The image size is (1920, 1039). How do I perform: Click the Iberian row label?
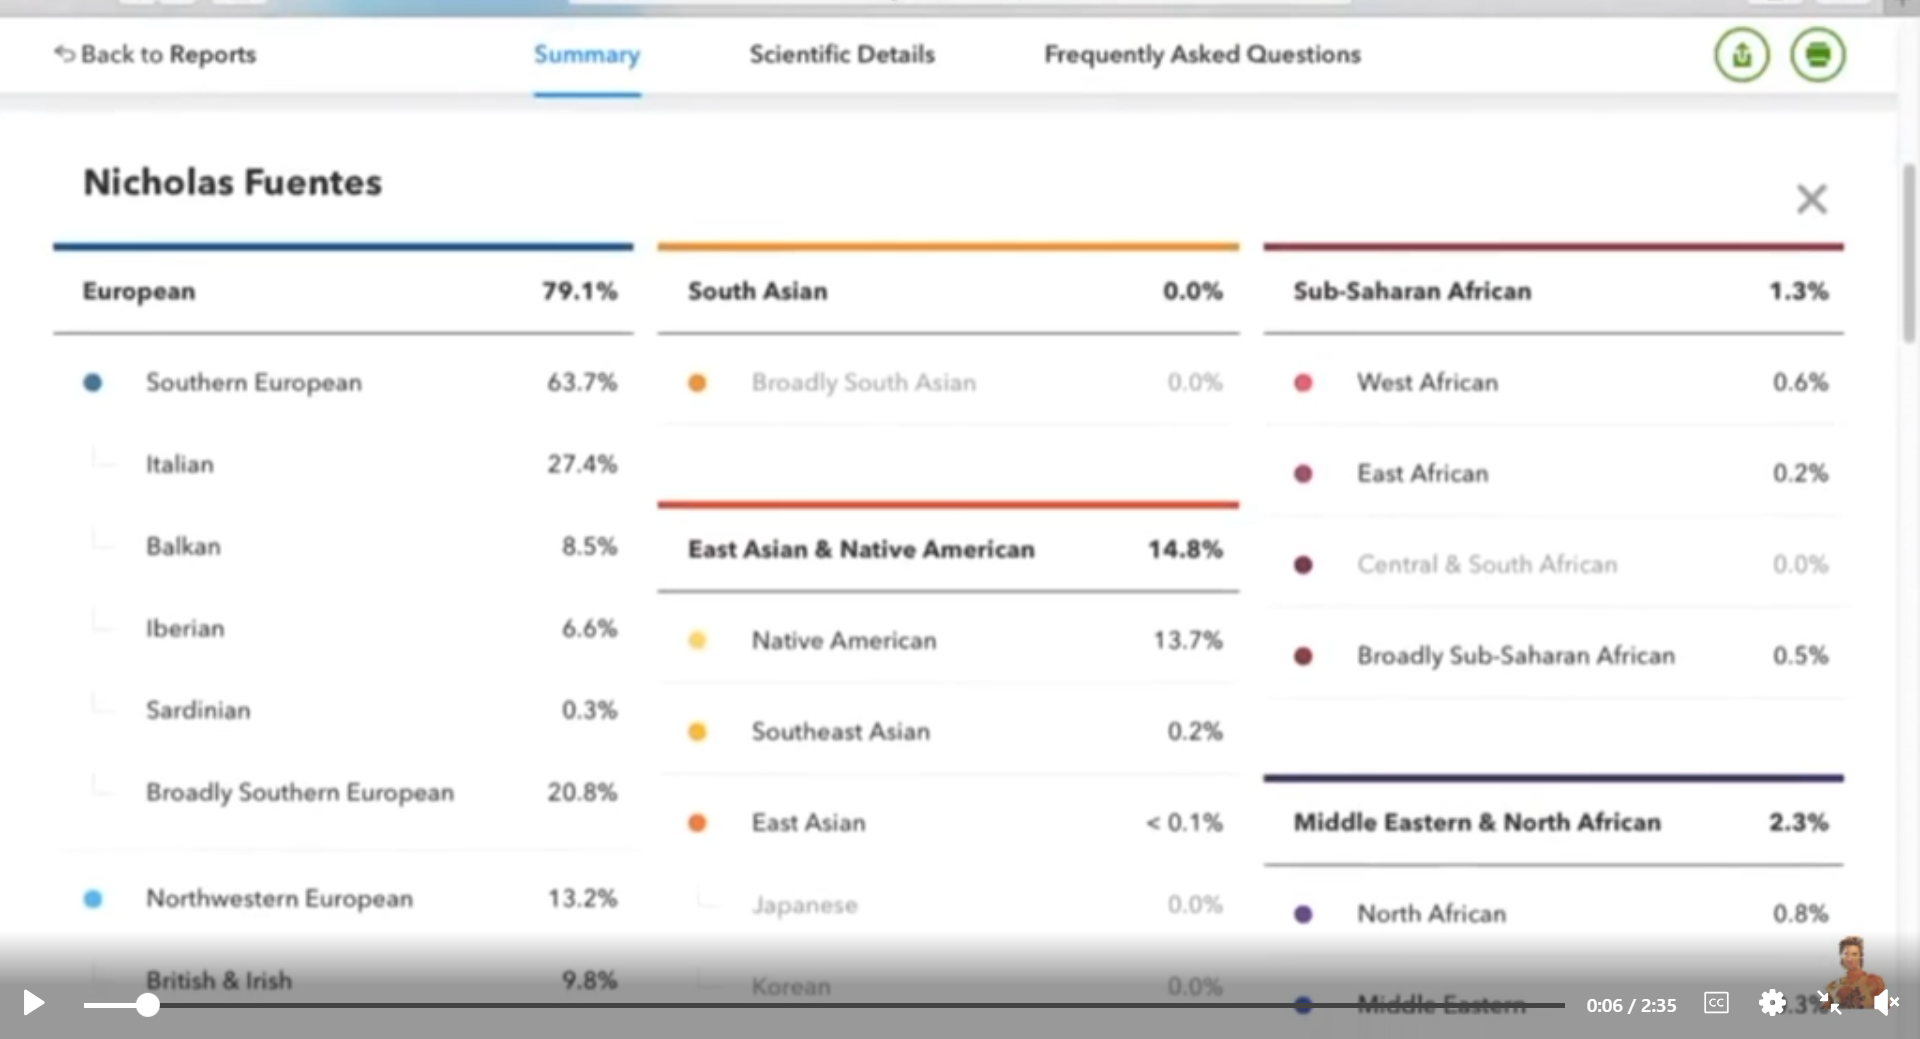(185, 628)
